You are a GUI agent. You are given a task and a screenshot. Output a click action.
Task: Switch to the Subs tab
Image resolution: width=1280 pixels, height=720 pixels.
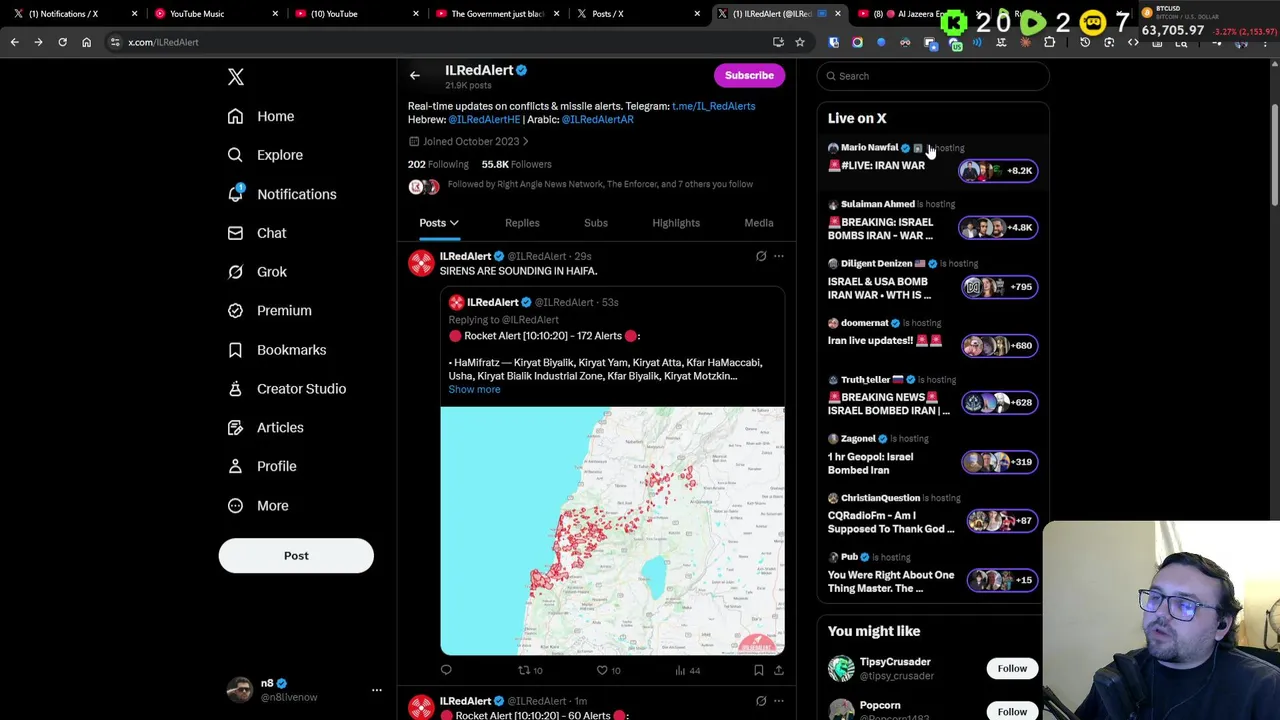[x=596, y=223]
